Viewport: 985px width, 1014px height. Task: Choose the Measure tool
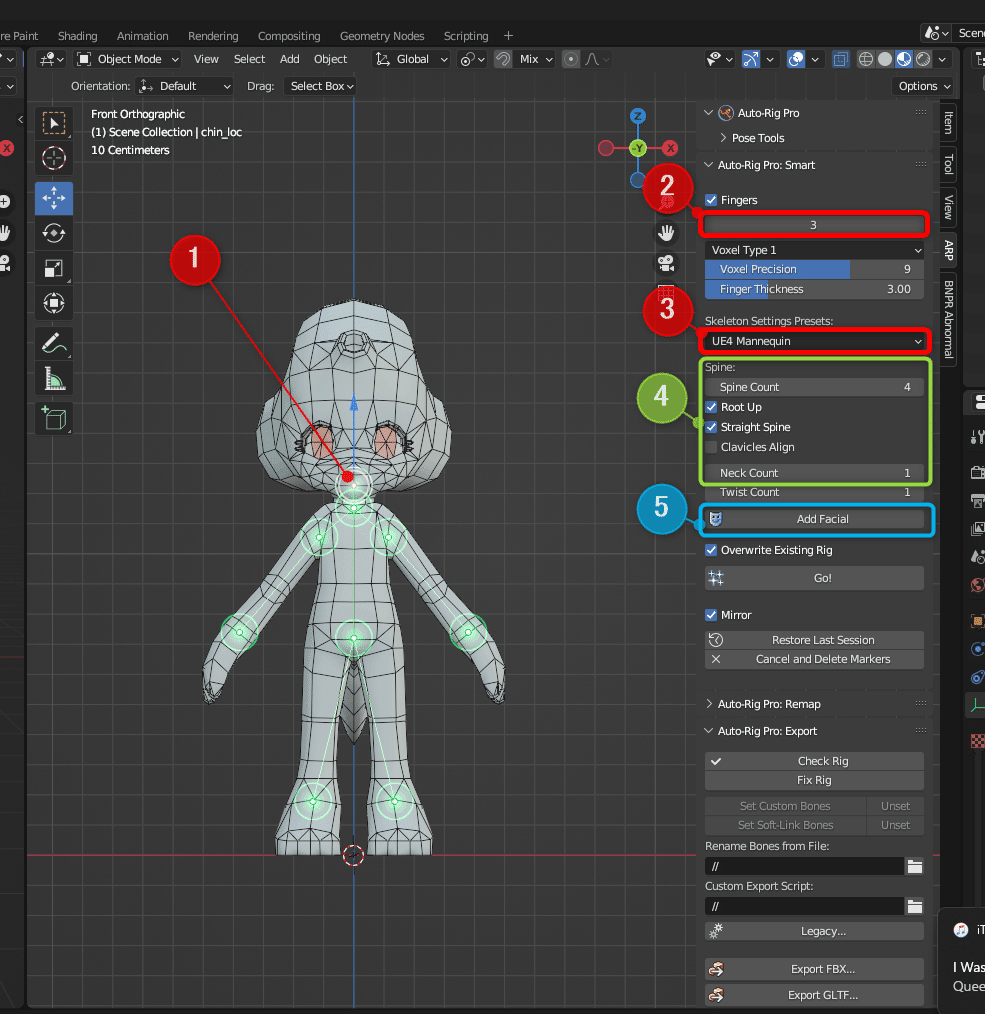[x=54, y=379]
